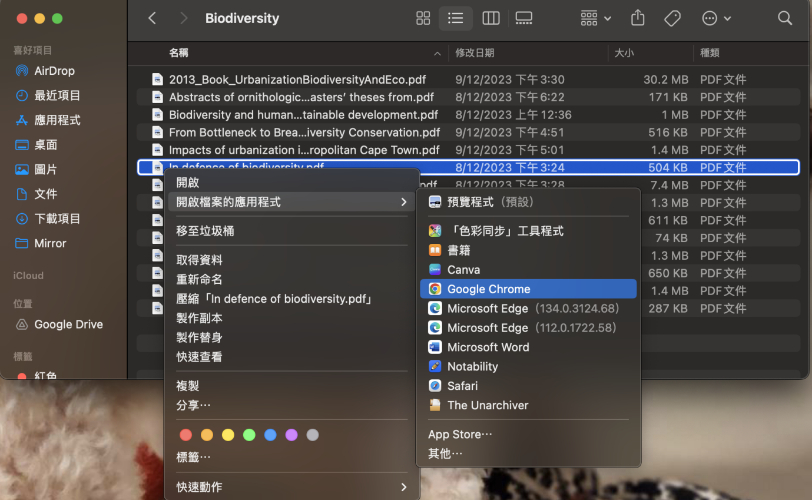Image resolution: width=812 pixels, height=500 pixels.
Task: Select 取得資料 in context menu
Action: (292, 260)
